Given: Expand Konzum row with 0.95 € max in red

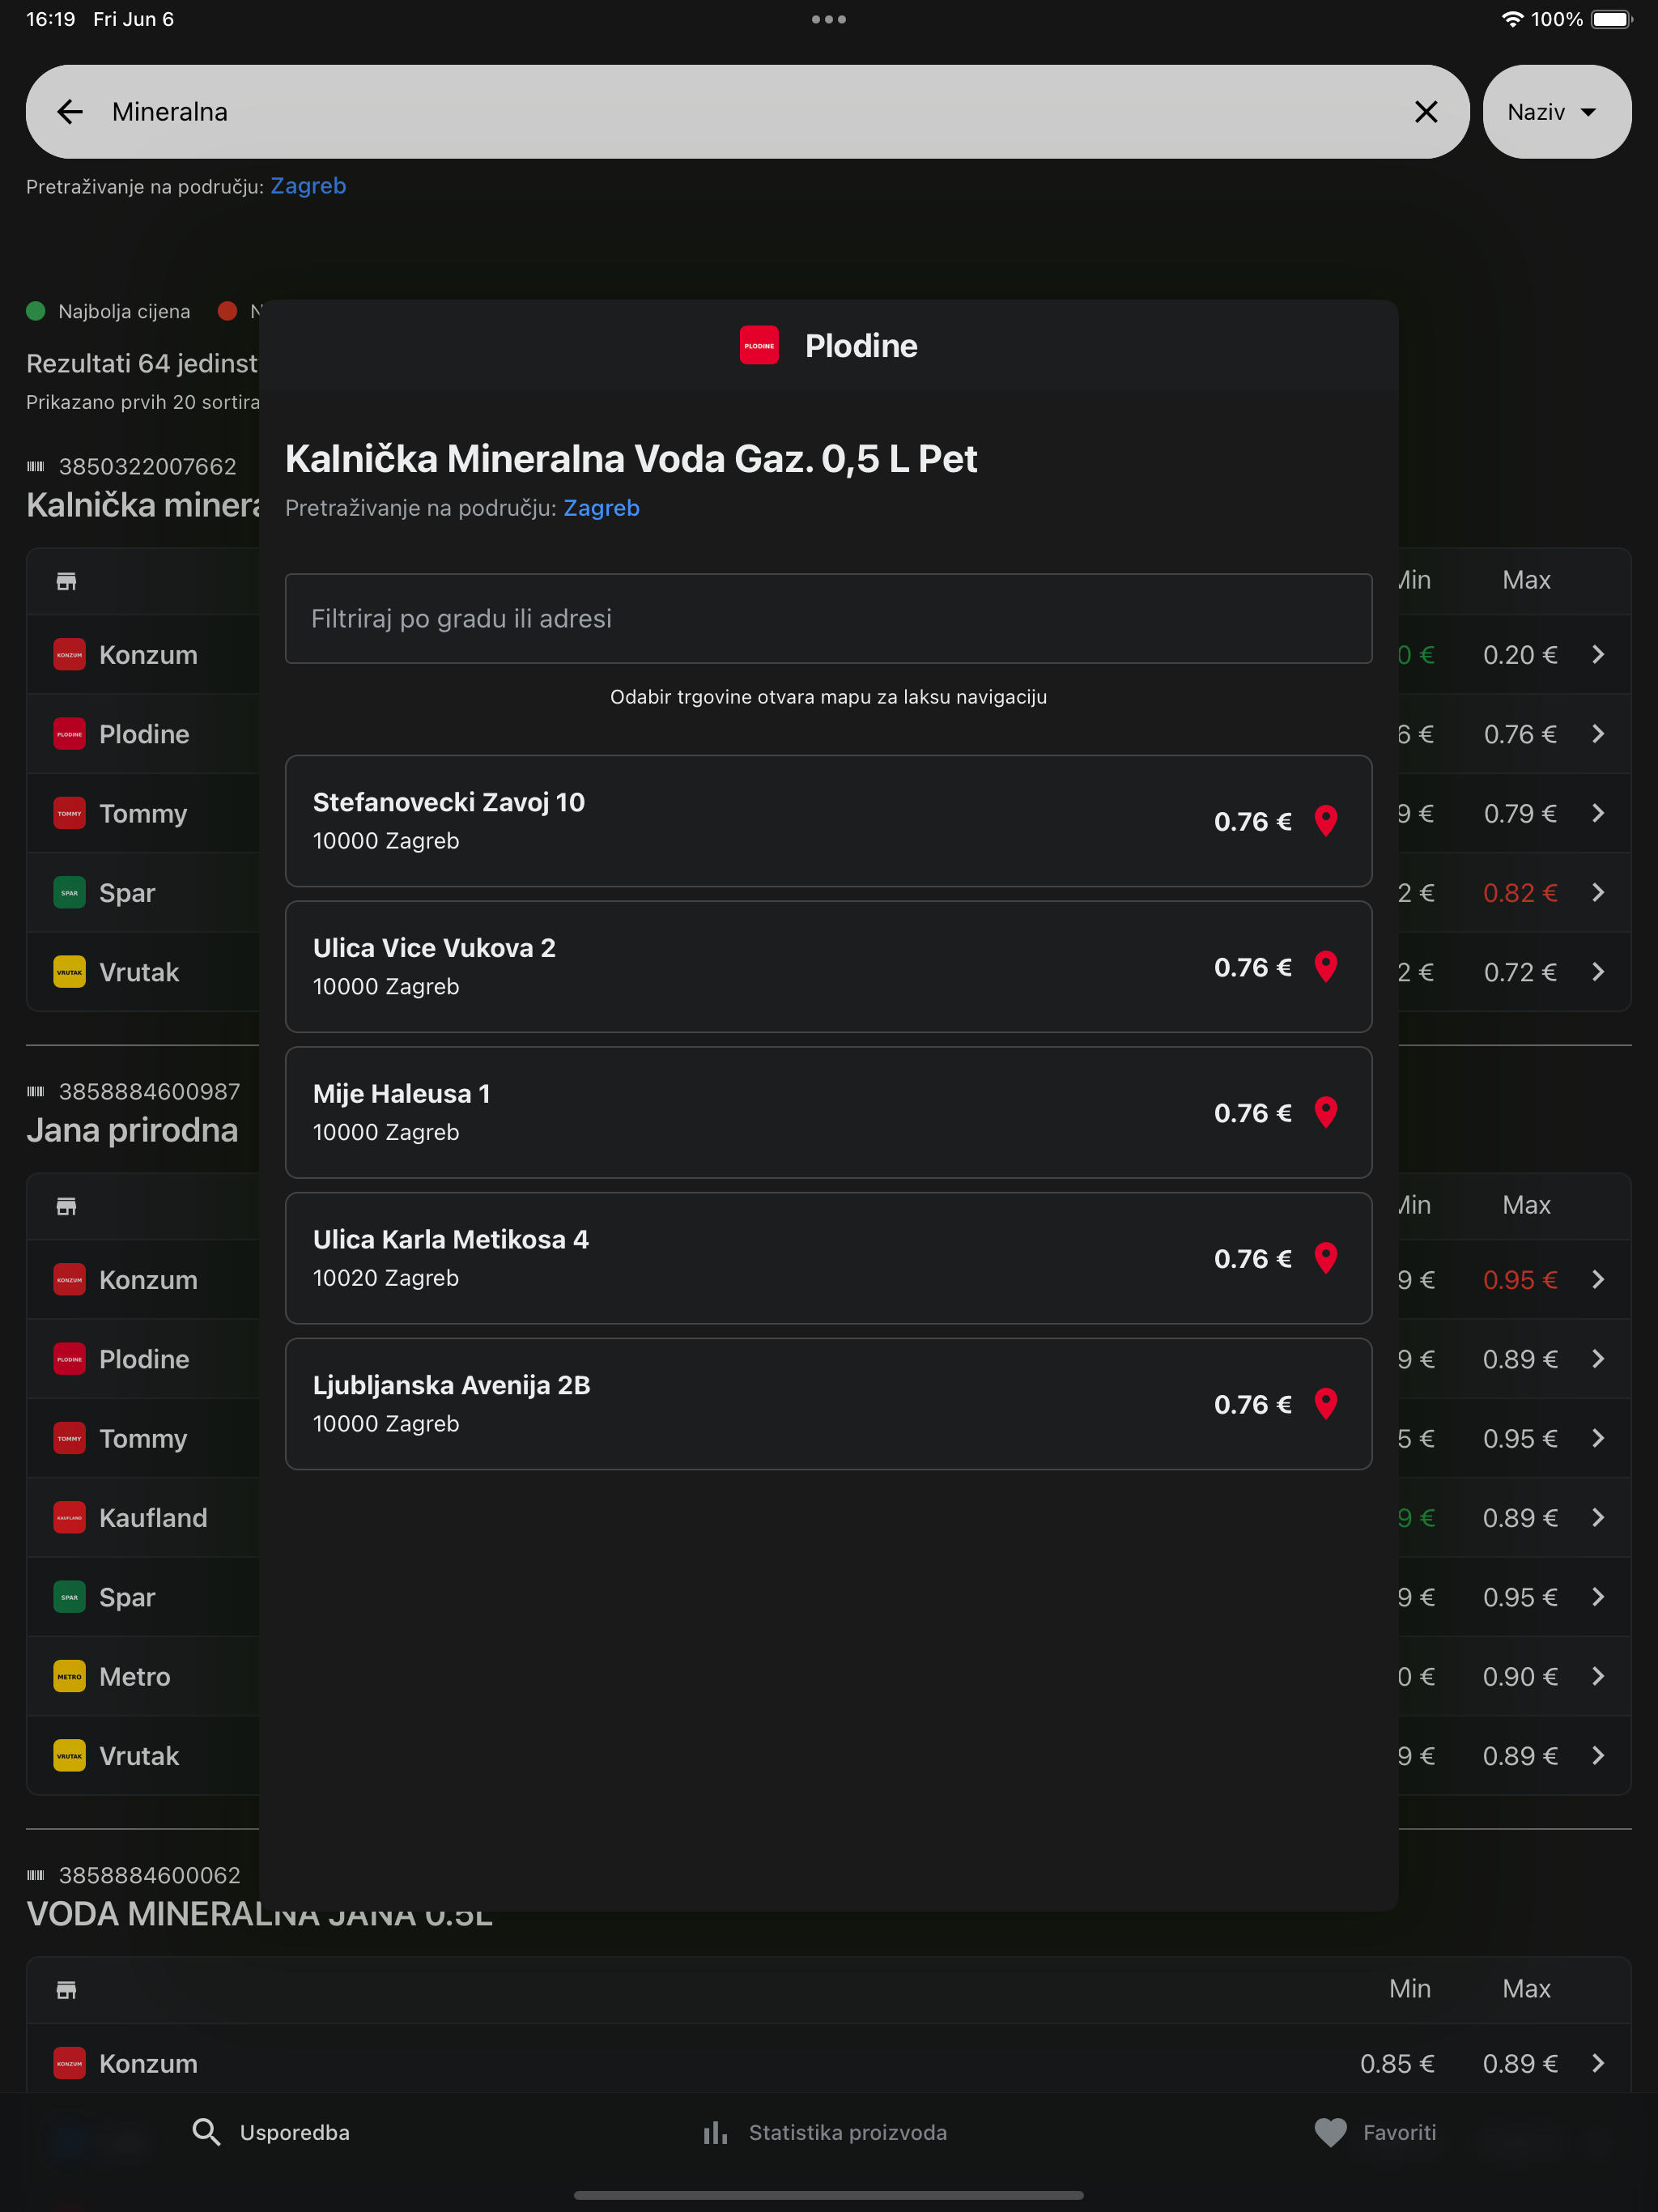Looking at the screenshot, I should tap(1598, 1280).
